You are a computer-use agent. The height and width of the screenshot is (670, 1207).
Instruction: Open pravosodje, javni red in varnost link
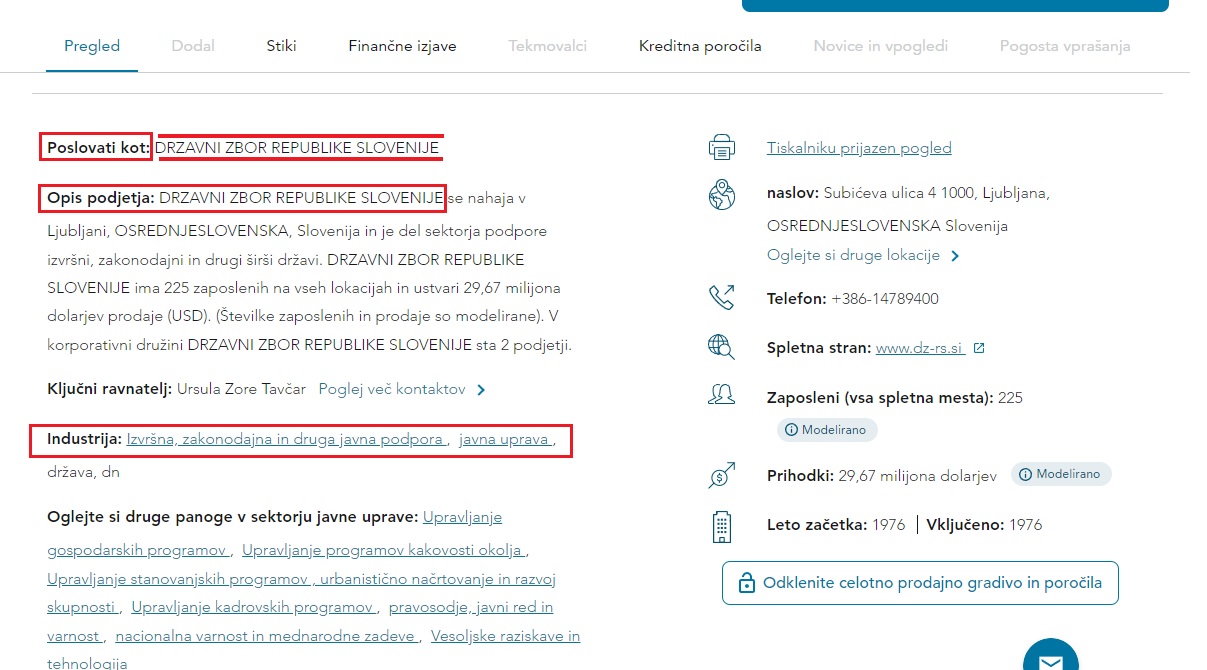(471, 607)
